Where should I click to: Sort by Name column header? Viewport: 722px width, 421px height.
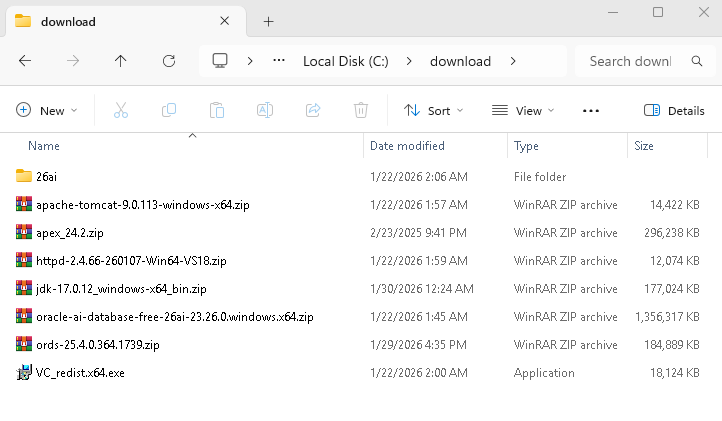pos(44,146)
